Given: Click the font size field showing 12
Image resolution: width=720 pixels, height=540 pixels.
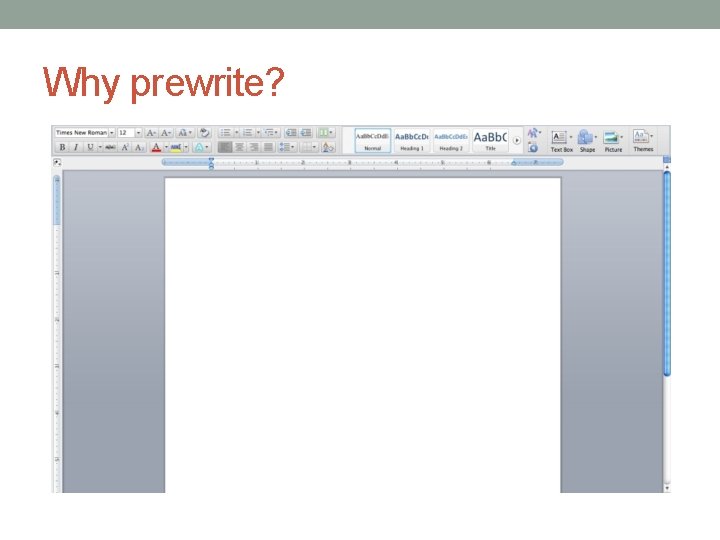Looking at the screenshot, I should [x=126, y=132].
